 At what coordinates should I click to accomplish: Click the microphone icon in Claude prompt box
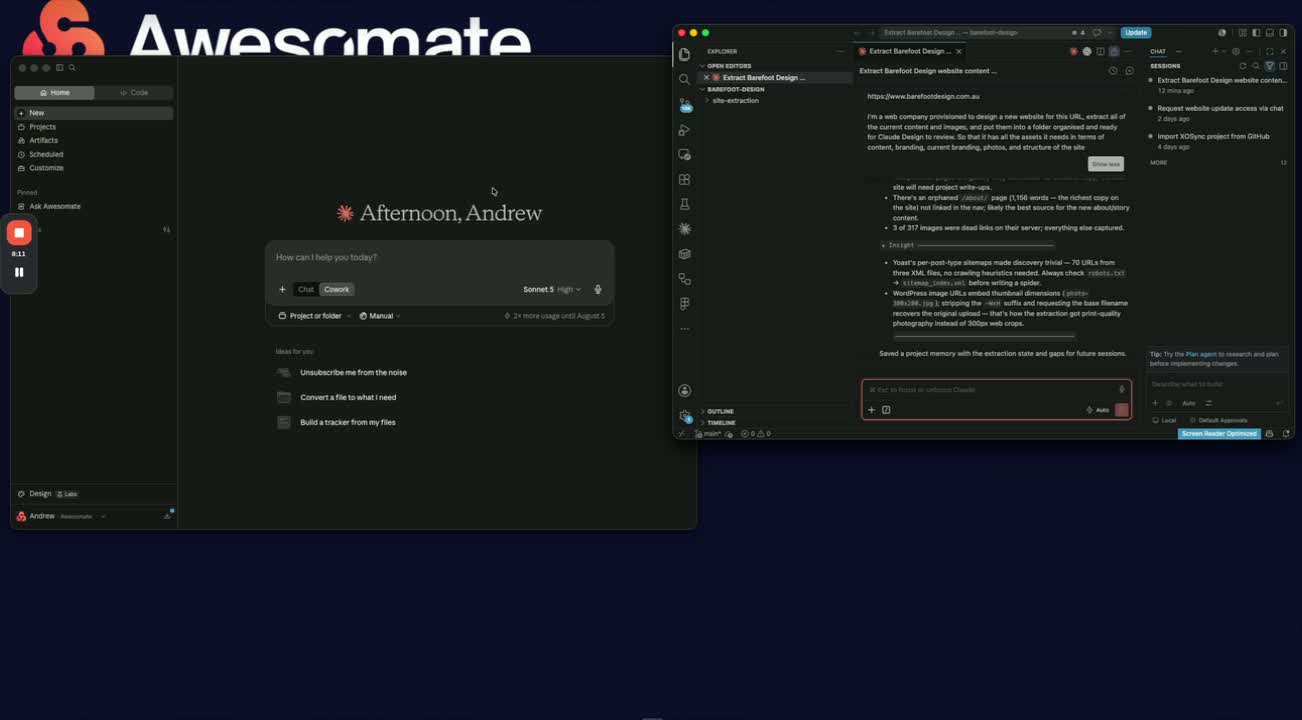click(598, 290)
